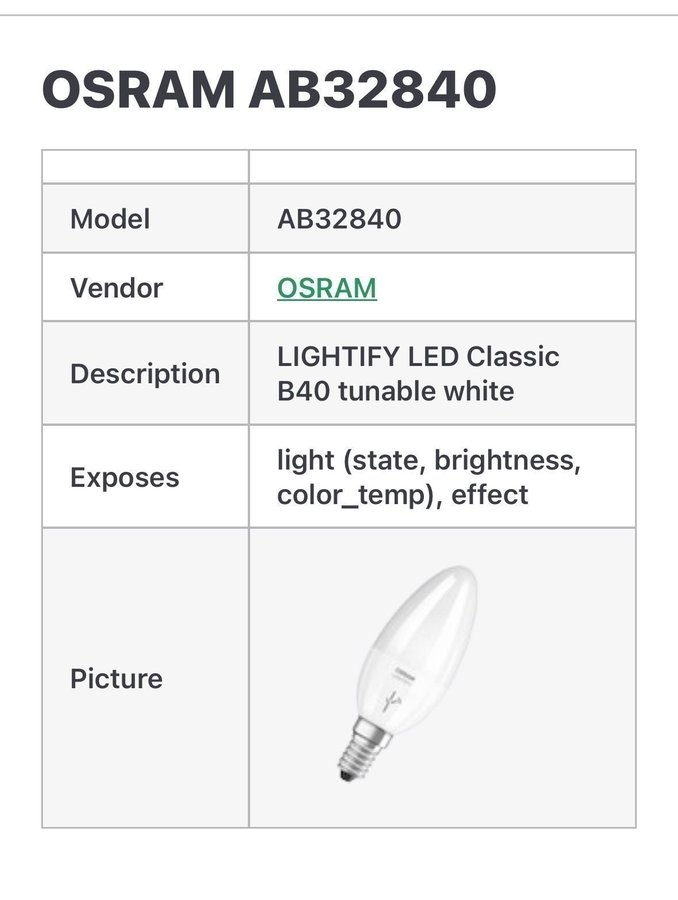Viewport: 678px width, 900px height.
Task: Click the word effect in Exposes row
Action: click(490, 494)
